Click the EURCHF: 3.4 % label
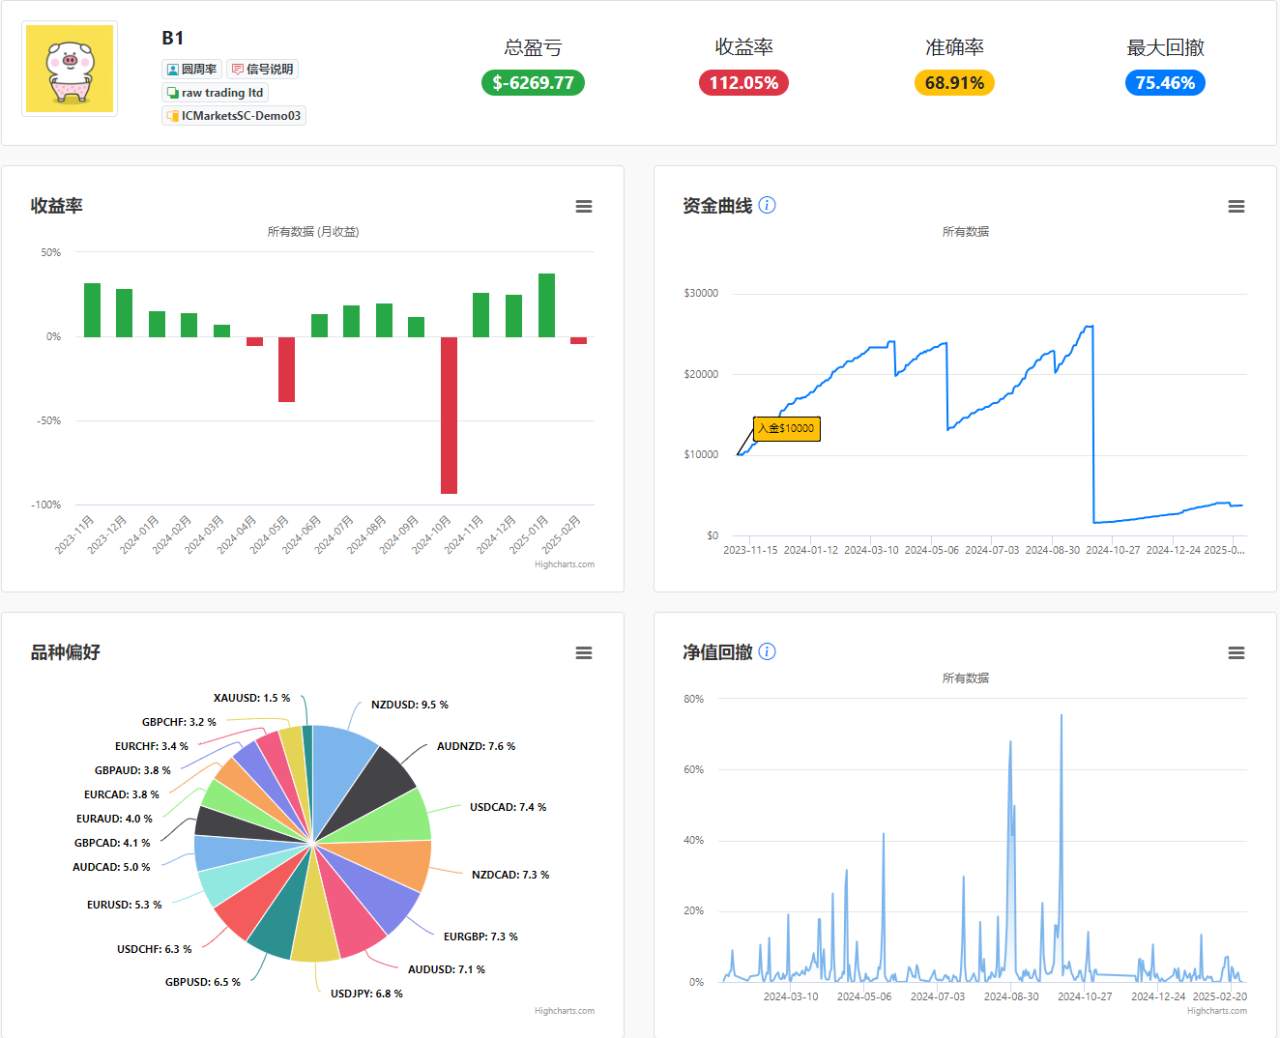This screenshot has width=1280, height=1038. click(x=151, y=747)
